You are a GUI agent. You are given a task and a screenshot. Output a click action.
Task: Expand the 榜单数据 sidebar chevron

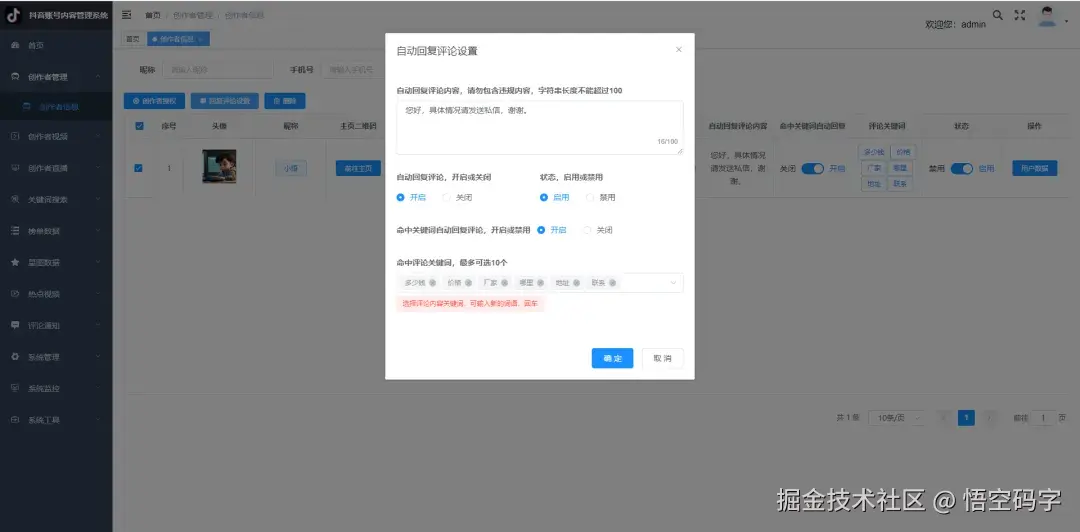click(x=98, y=231)
